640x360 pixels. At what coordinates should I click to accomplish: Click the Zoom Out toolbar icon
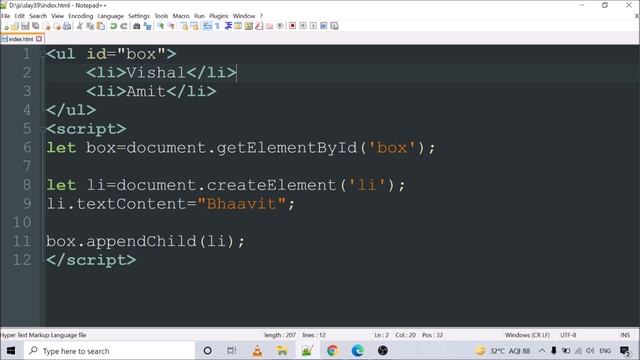point(171,26)
